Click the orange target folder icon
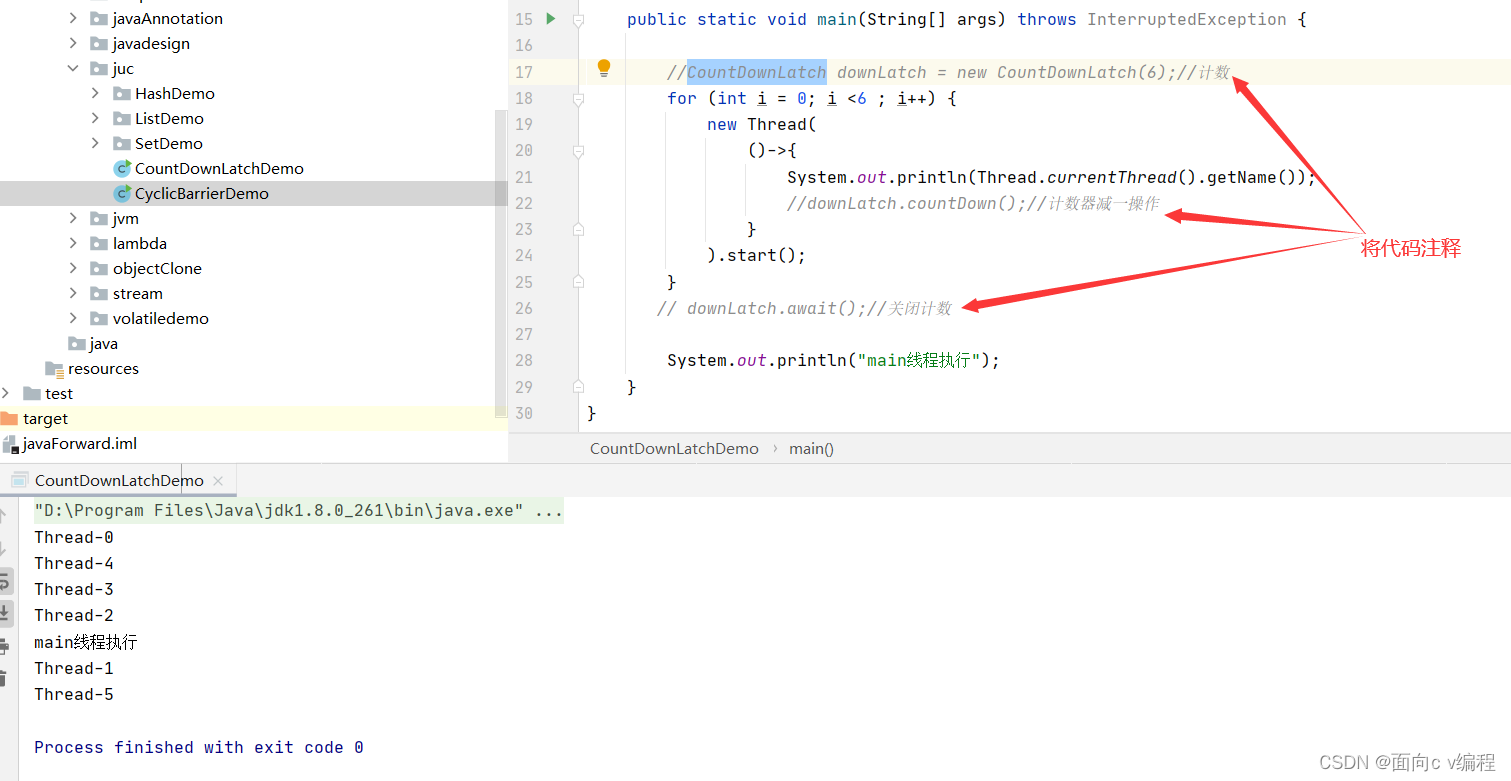The height and width of the screenshot is (781, 1511). coord(9,418)
